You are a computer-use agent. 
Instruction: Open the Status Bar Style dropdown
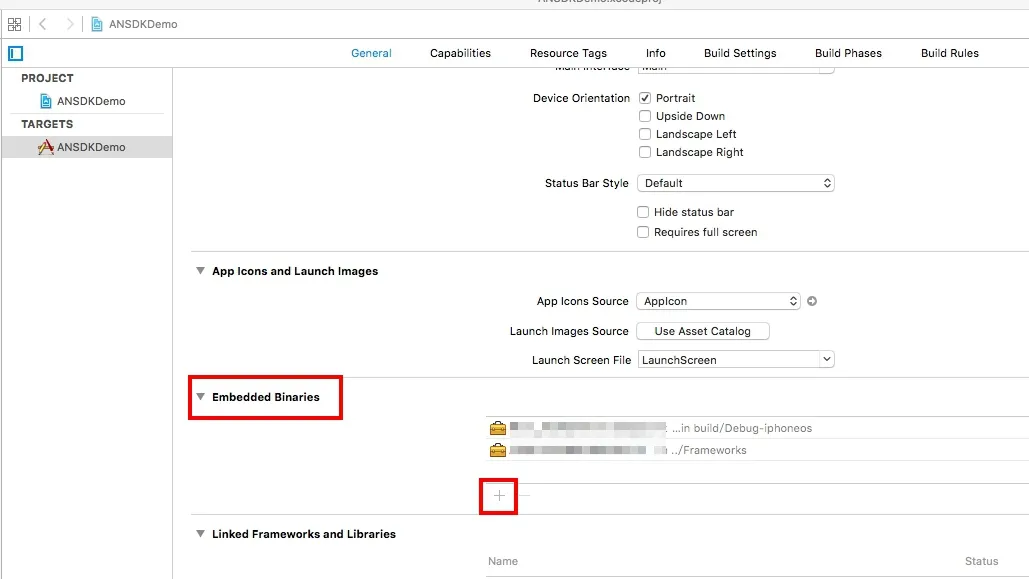(736, 183)
